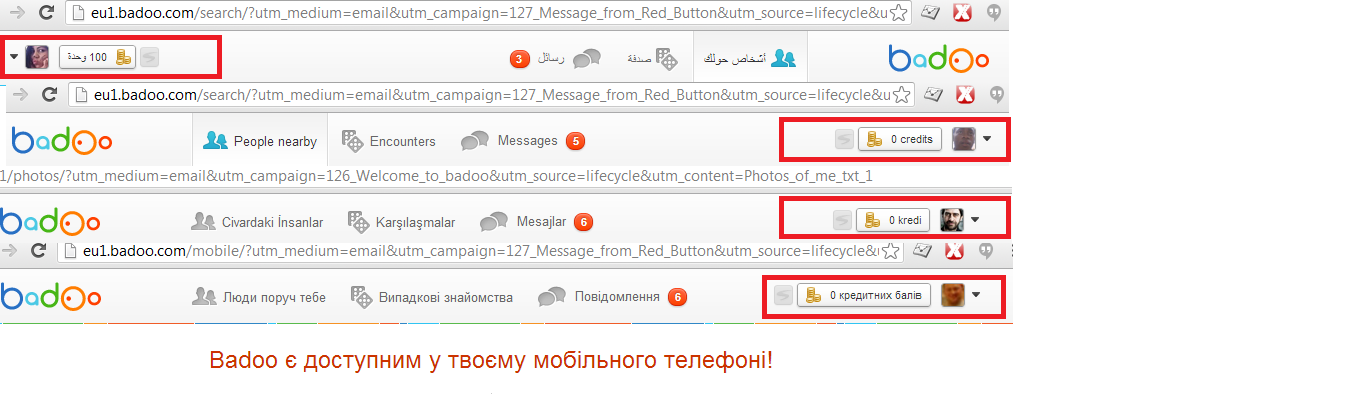Click the Badoo logo beside People nearby
Image resolution: width=1356 pixels, height=400 pixels.
(x=61, y=141)
